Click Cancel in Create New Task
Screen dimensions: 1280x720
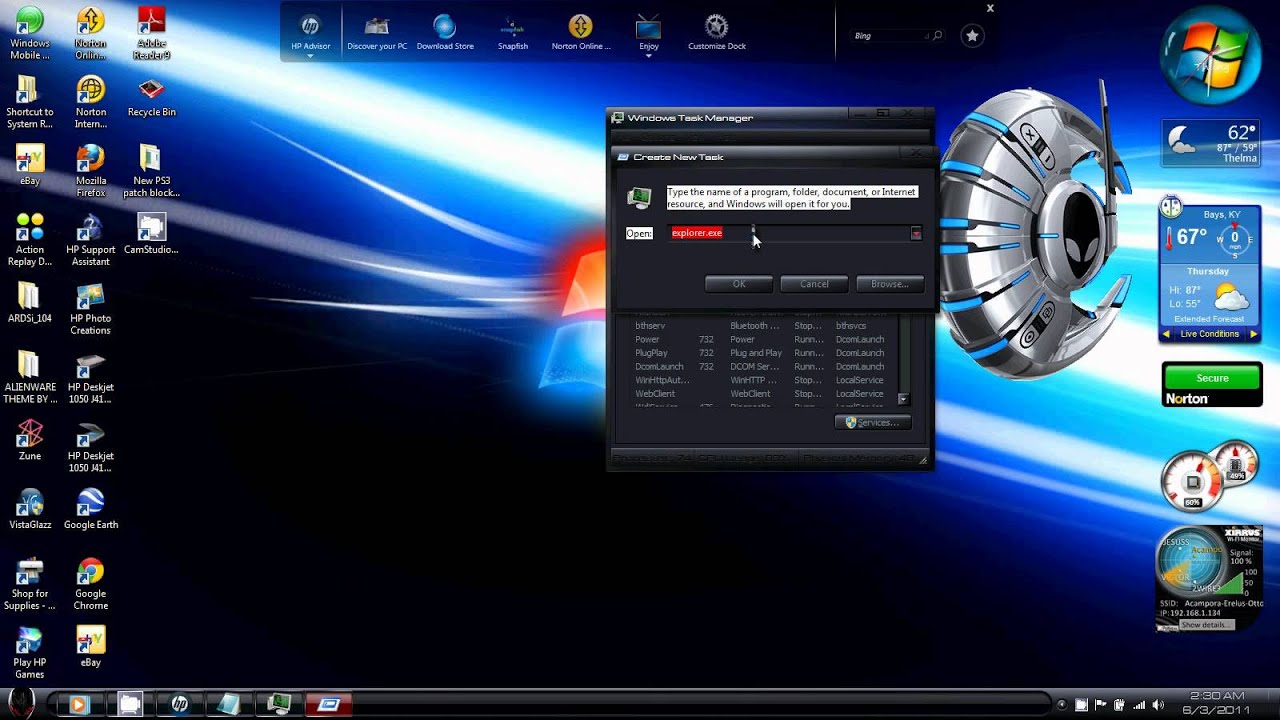coord(814,284)
